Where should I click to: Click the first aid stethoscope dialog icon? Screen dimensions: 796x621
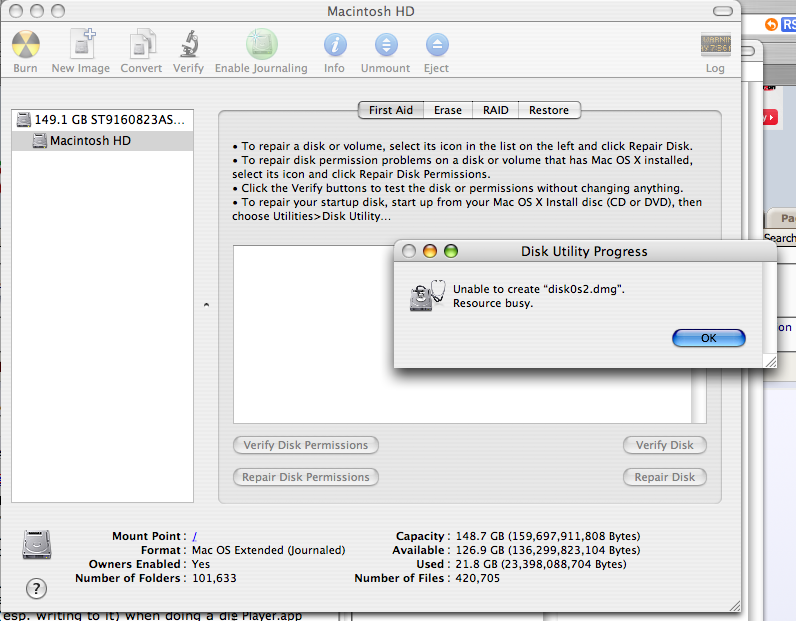click(427, 296)
